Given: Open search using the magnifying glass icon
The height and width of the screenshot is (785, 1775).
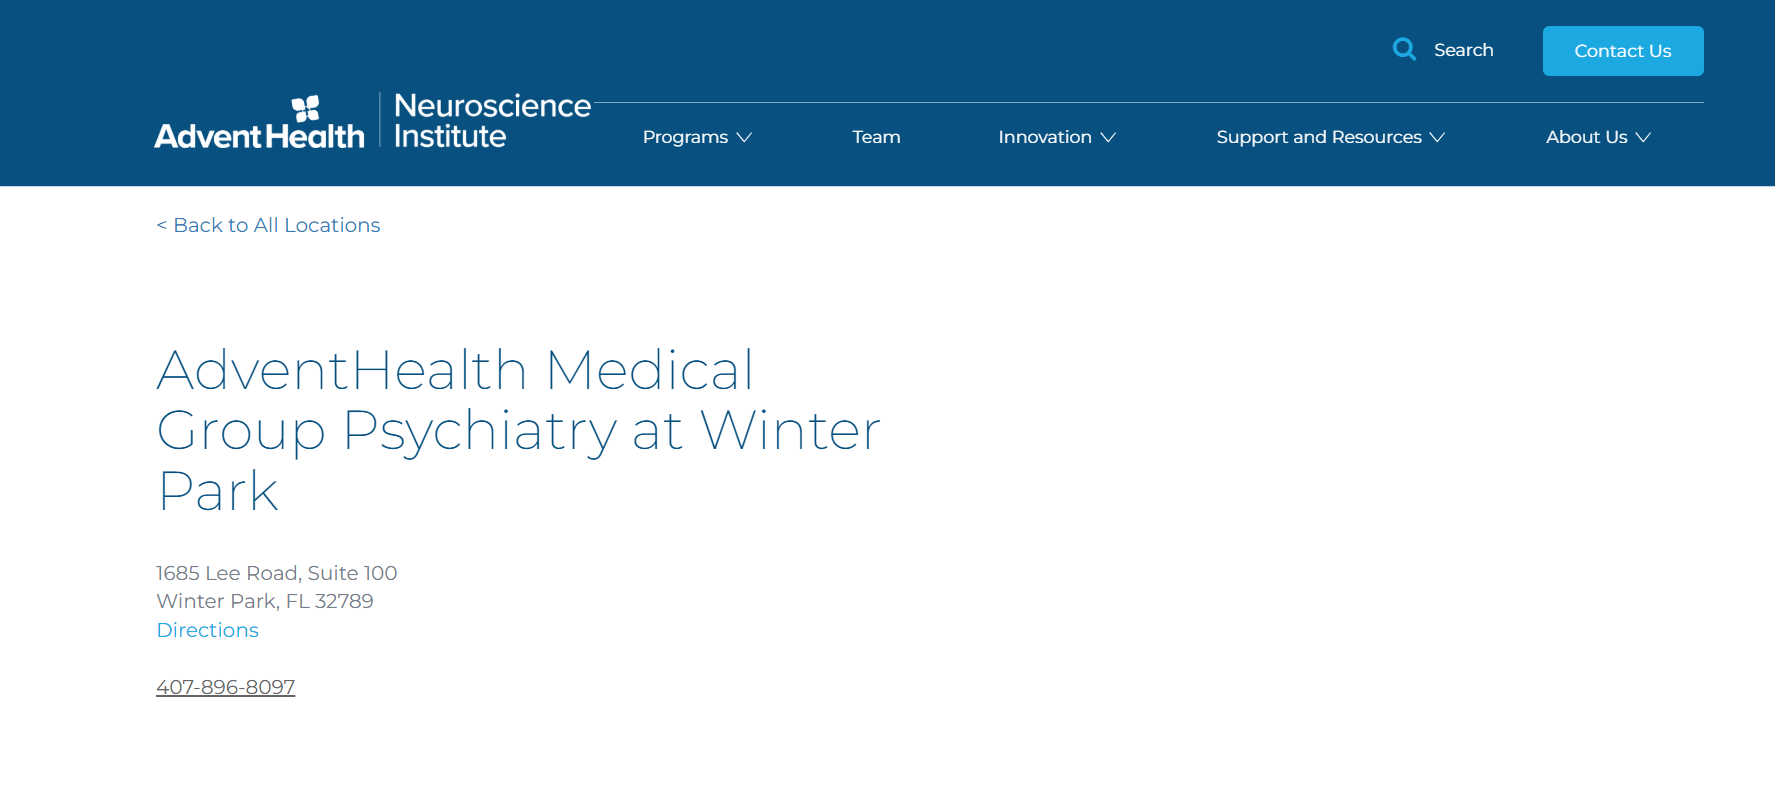Looking at the screenshot, I should pos(1404,49).
